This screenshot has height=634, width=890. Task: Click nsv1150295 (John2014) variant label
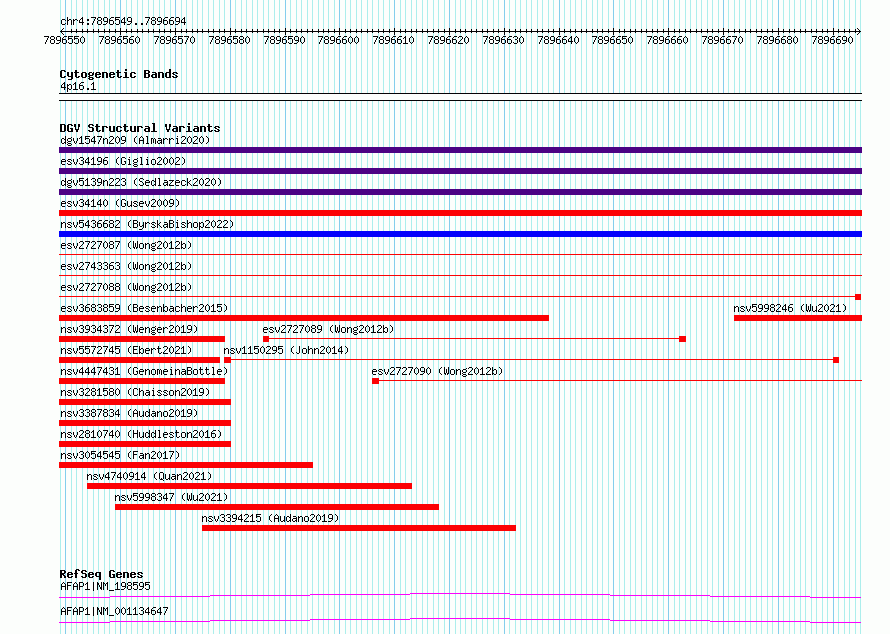click(x=286, y=350)
